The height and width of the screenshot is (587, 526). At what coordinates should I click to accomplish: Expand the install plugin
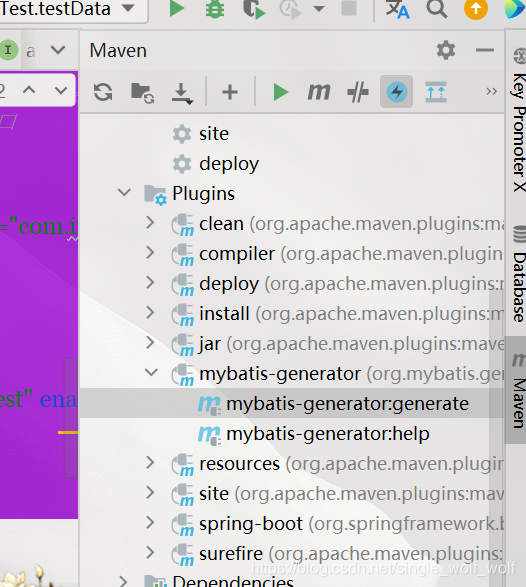coord(150,313)
